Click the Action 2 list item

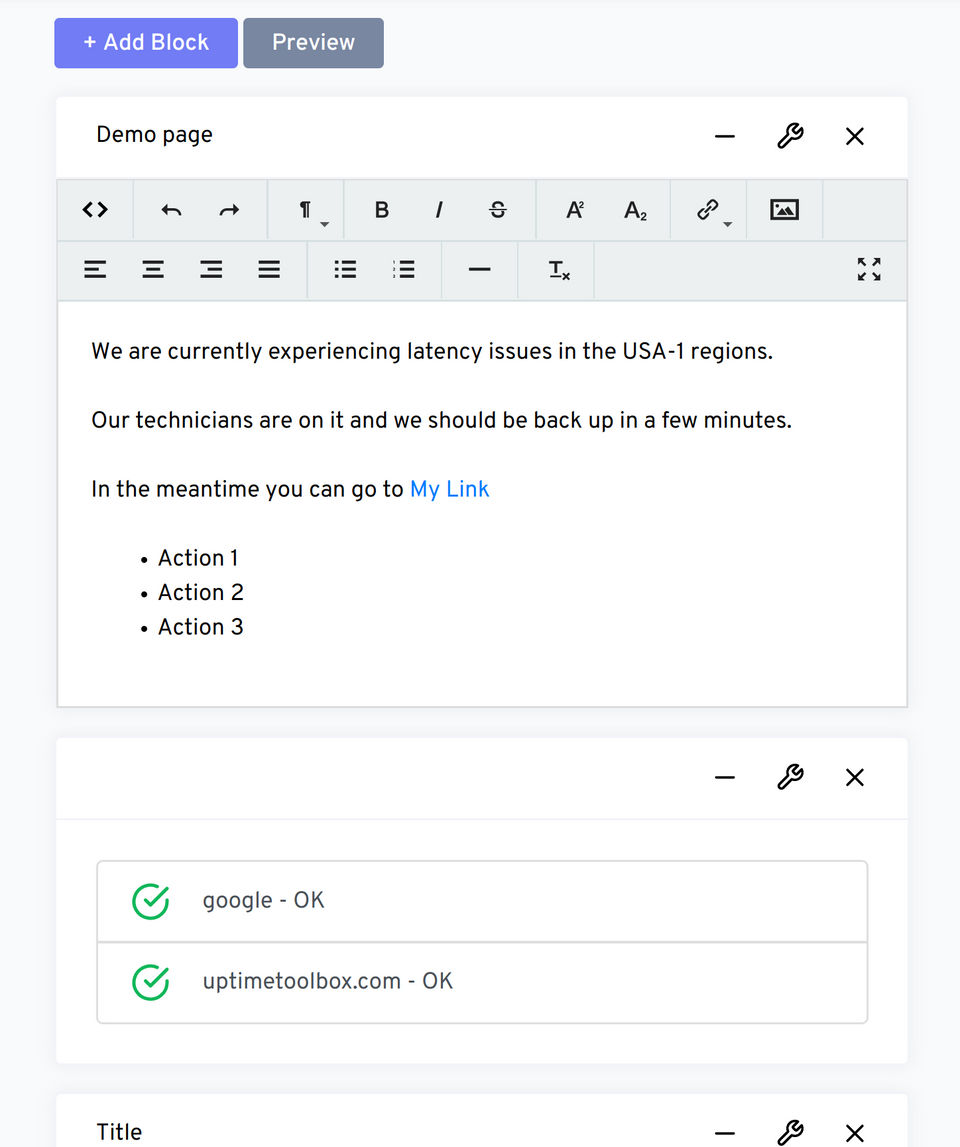click(200, 593)
